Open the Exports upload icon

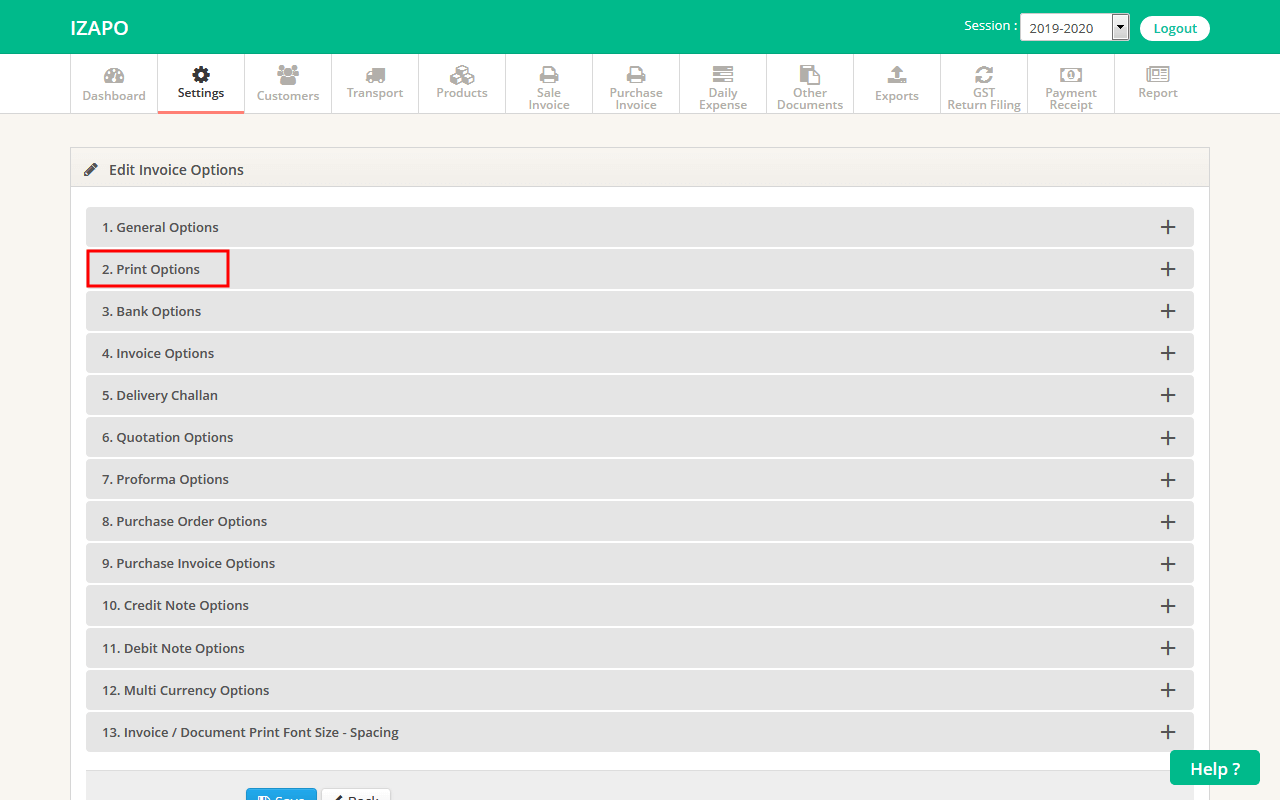click(897, 75)
